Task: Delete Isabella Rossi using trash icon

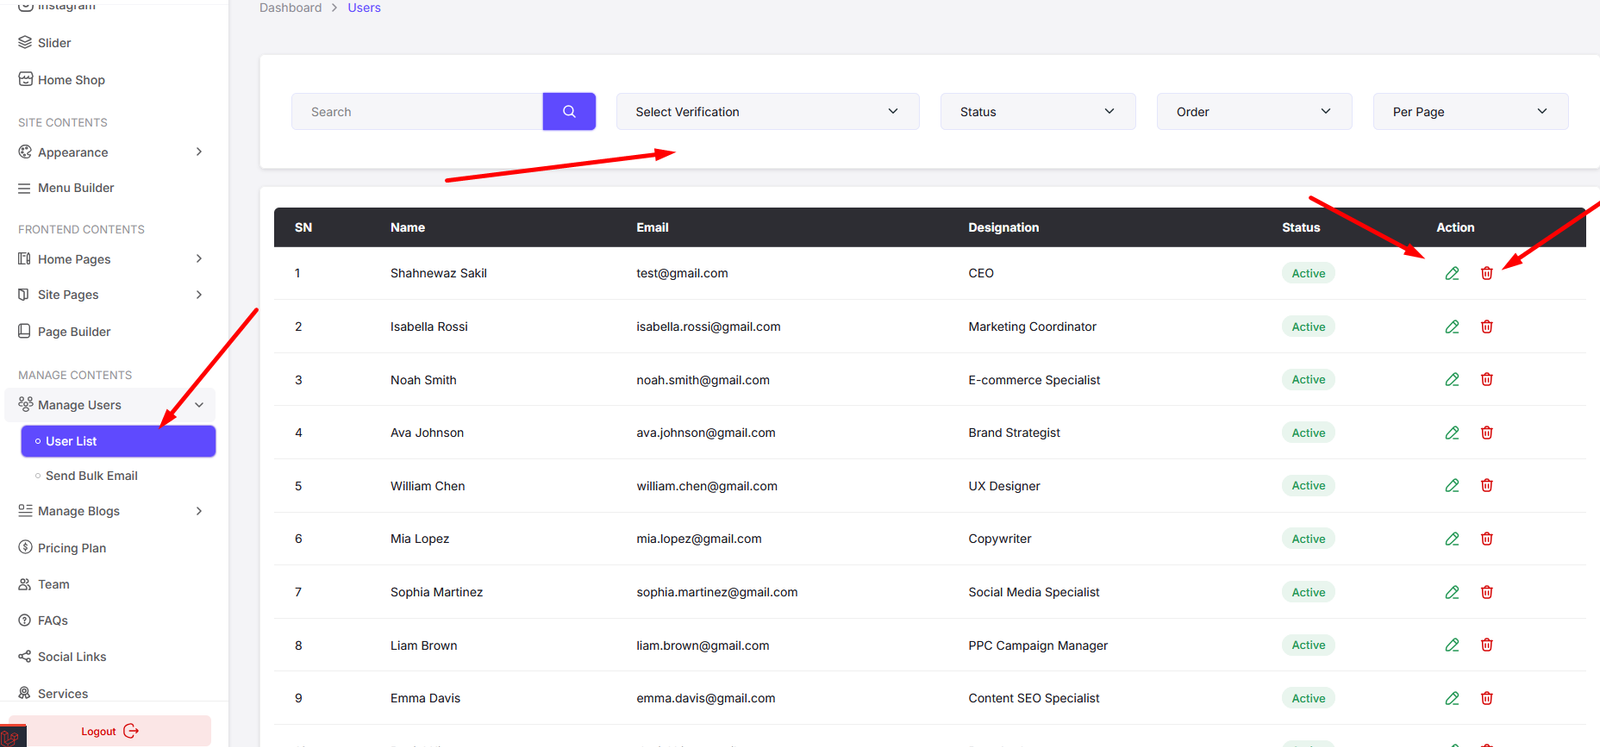Action: pyautogui.click(x=1487, y=327)
